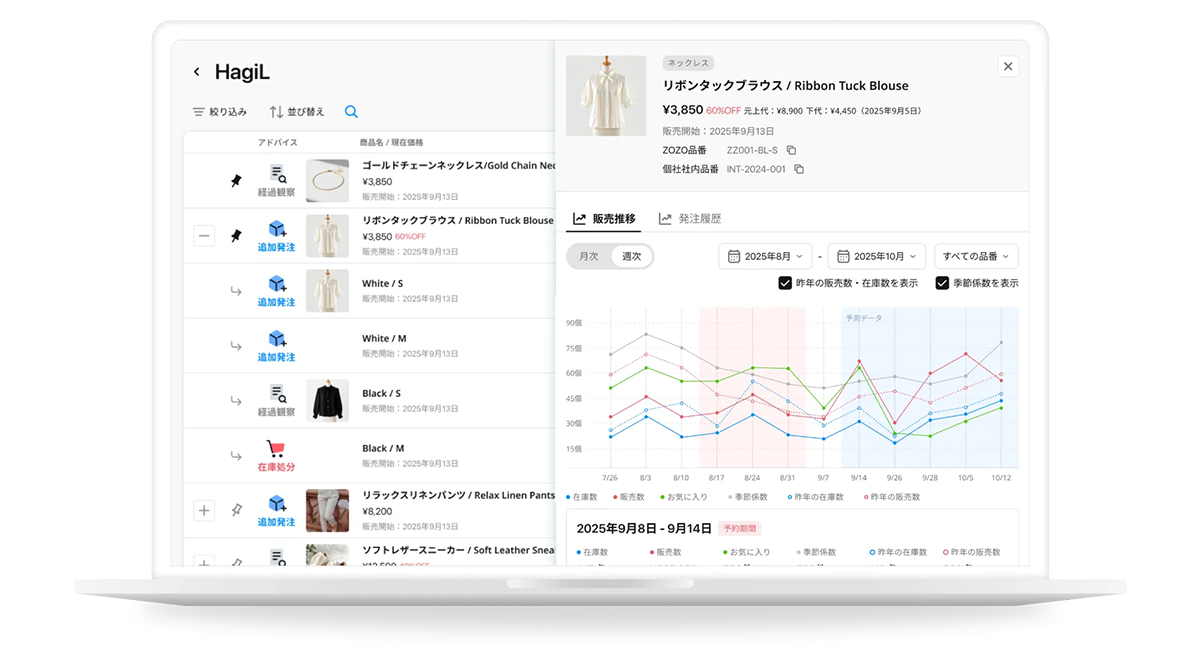The height and width of the screenshot is (664, 1200).
Task: Open the 2025年10月 end month picker
Action: click(877, 256)
